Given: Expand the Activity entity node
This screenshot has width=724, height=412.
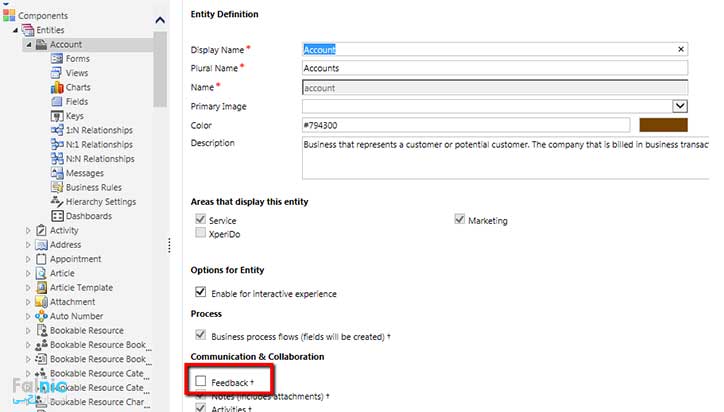Looking at the screenshot, I should pyautogui.click(x=29, y=230).
